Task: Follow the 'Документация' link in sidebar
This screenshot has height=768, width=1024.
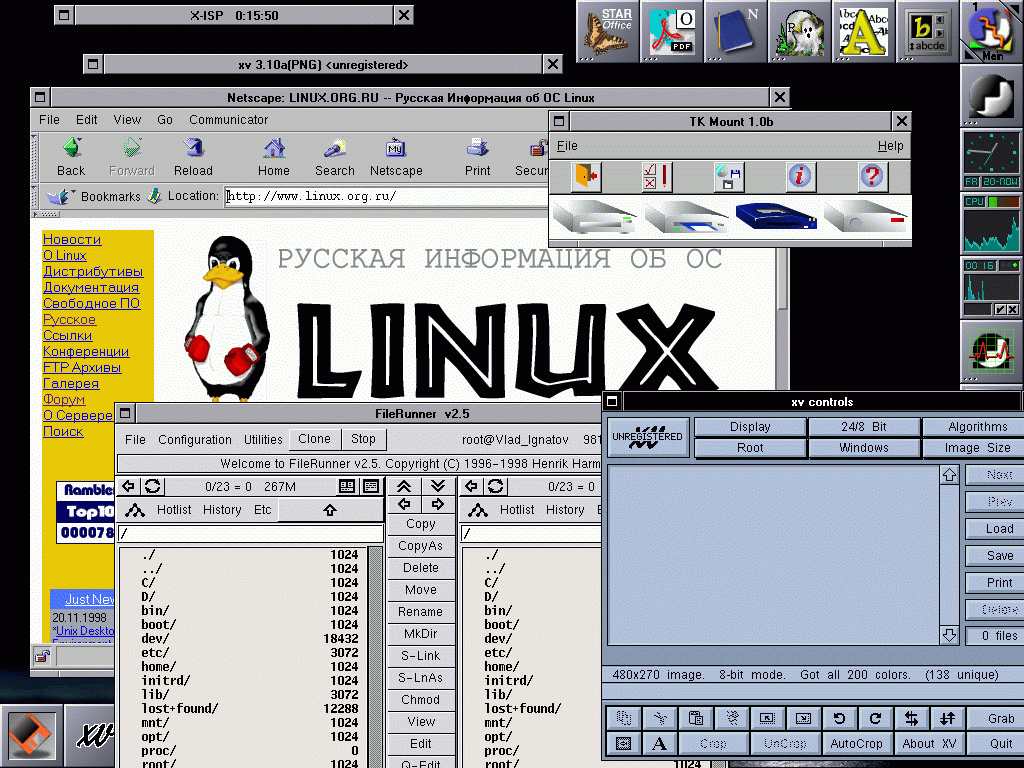Action: pyautogui.click(x=91, y=288)
